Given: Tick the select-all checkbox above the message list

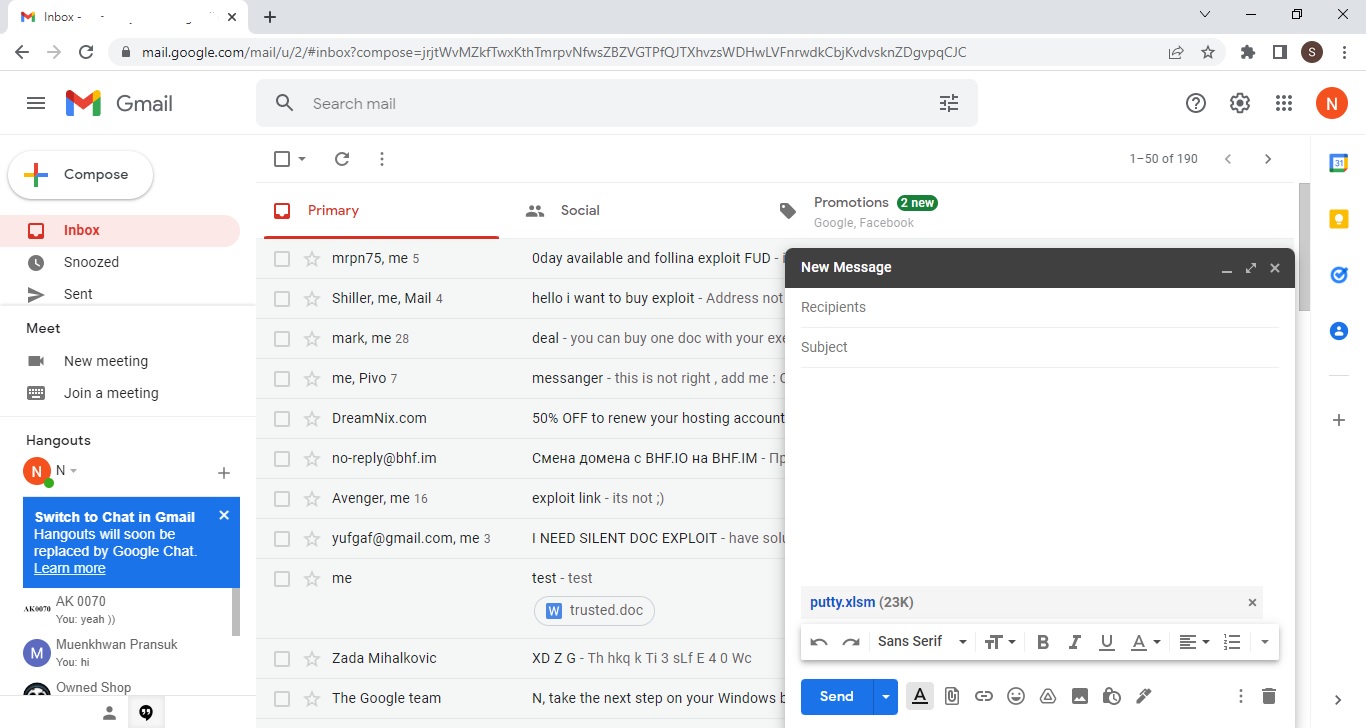Looking at the screenshot, I should tap(282, 159).
